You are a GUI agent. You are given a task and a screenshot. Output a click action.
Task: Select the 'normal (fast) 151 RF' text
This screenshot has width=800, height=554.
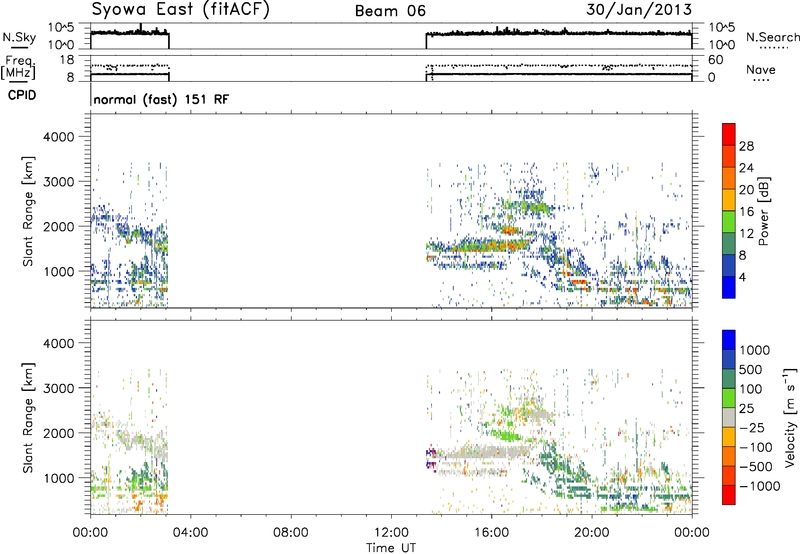161,99
